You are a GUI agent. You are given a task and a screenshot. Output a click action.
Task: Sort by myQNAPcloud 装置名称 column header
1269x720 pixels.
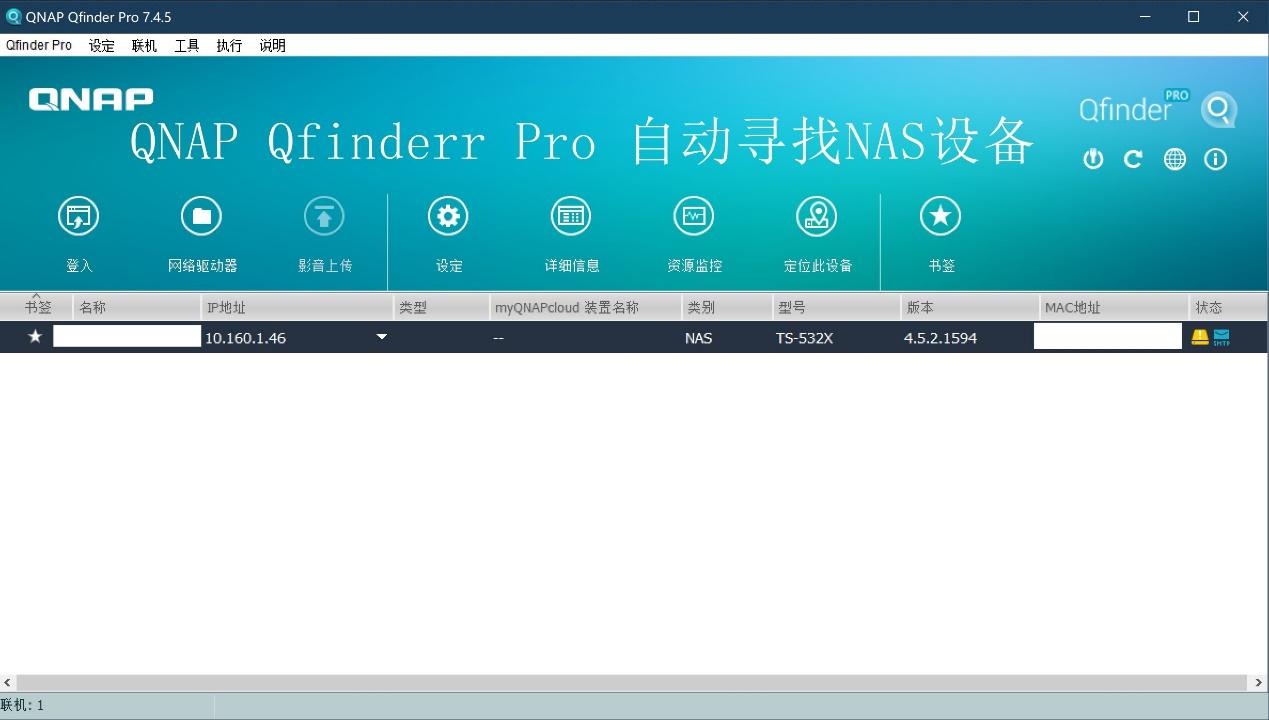point(585,307)
